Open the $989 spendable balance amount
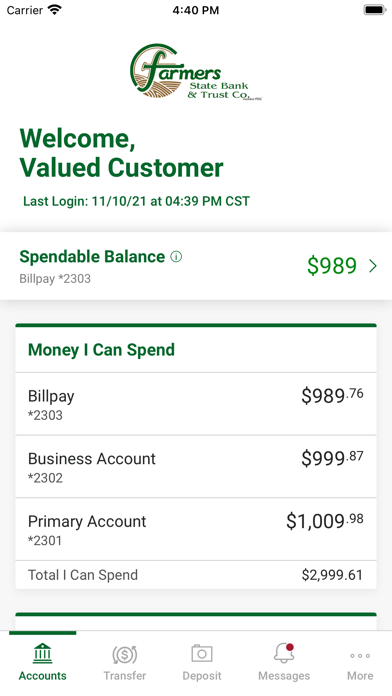This screenshot has height=696, width=392. (x=332, y=265)
